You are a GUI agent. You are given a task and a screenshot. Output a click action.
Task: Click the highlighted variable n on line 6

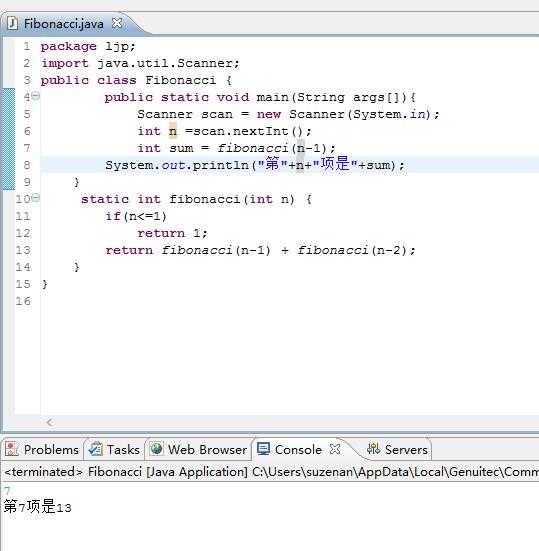pyautogui.click(x=173, y=131)
